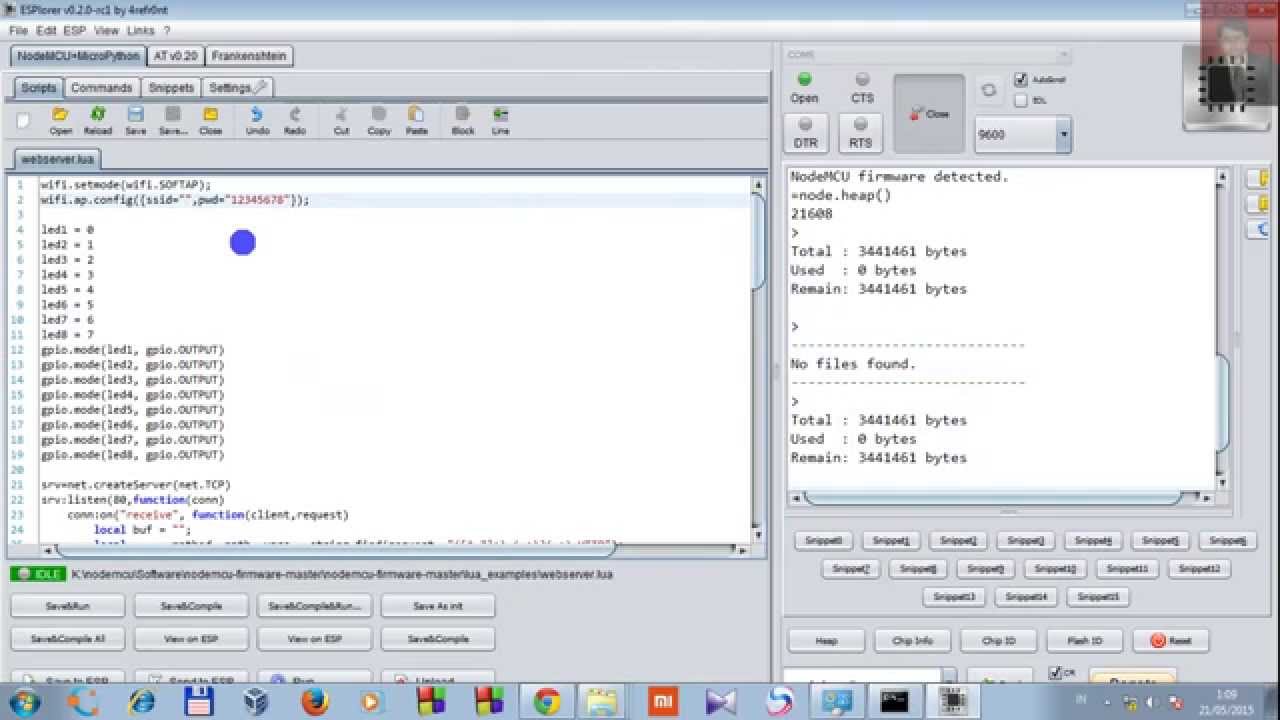1280x720 pixels.
Task: Click the Save&Compile All button
Action: click(x=68, y=639)
